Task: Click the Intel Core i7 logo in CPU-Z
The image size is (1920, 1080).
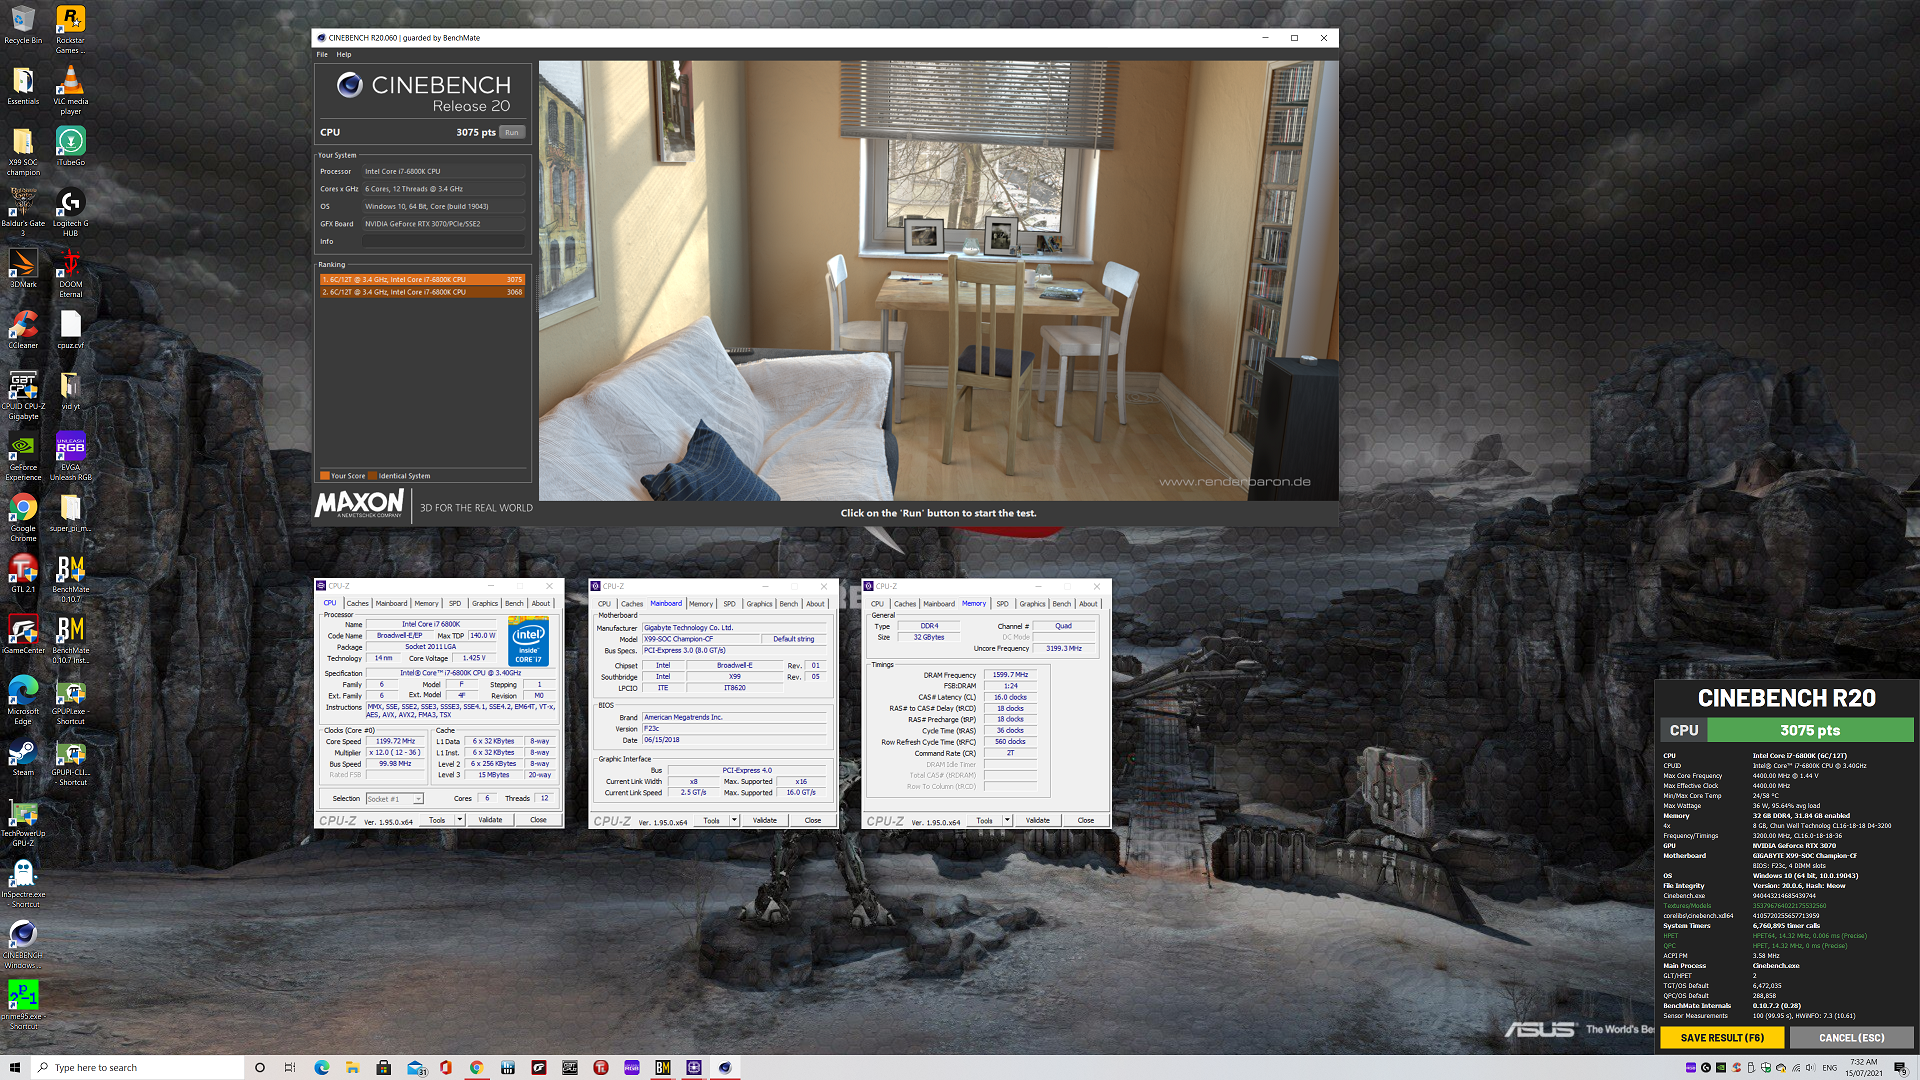Action: pos(528,641)
